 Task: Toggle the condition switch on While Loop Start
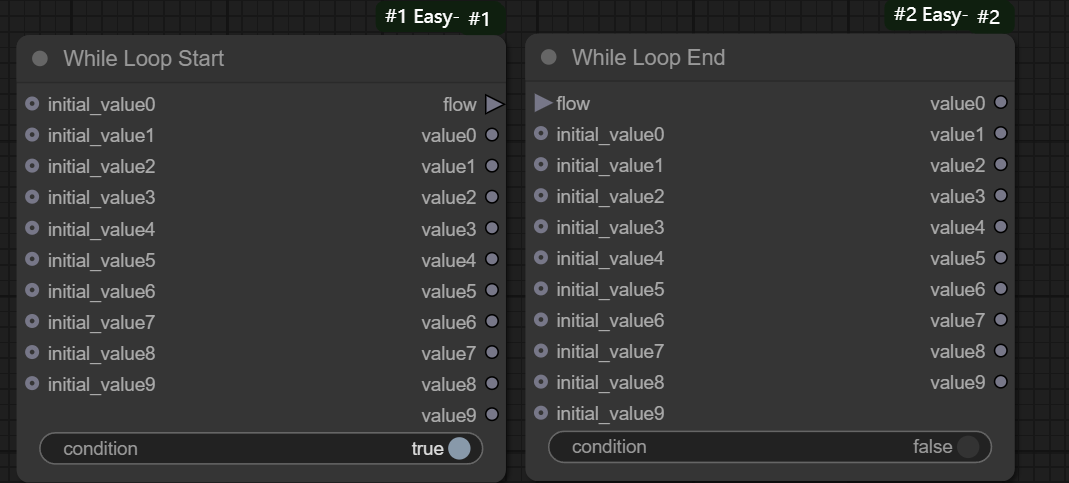(459, 448)
